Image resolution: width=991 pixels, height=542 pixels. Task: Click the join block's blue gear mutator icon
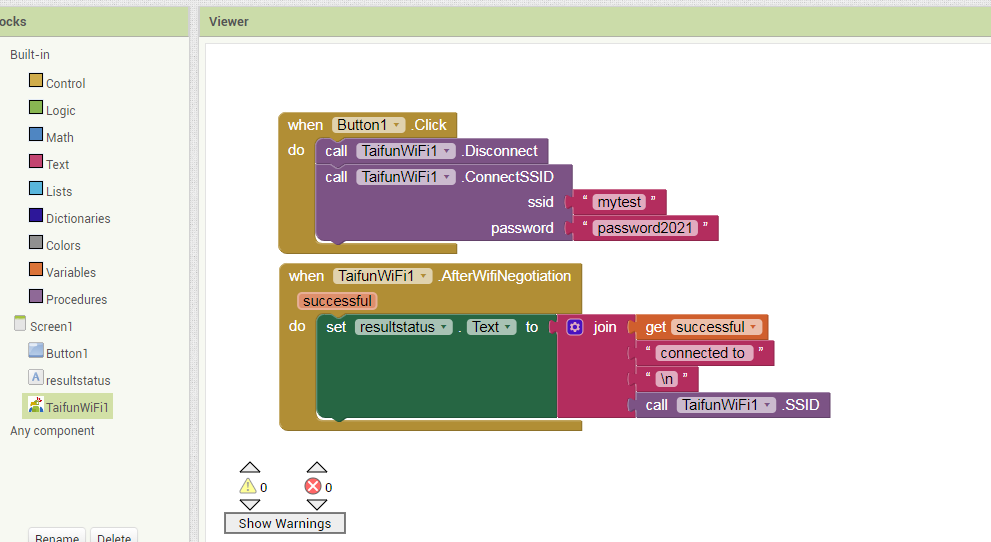(x=575, y=327)
